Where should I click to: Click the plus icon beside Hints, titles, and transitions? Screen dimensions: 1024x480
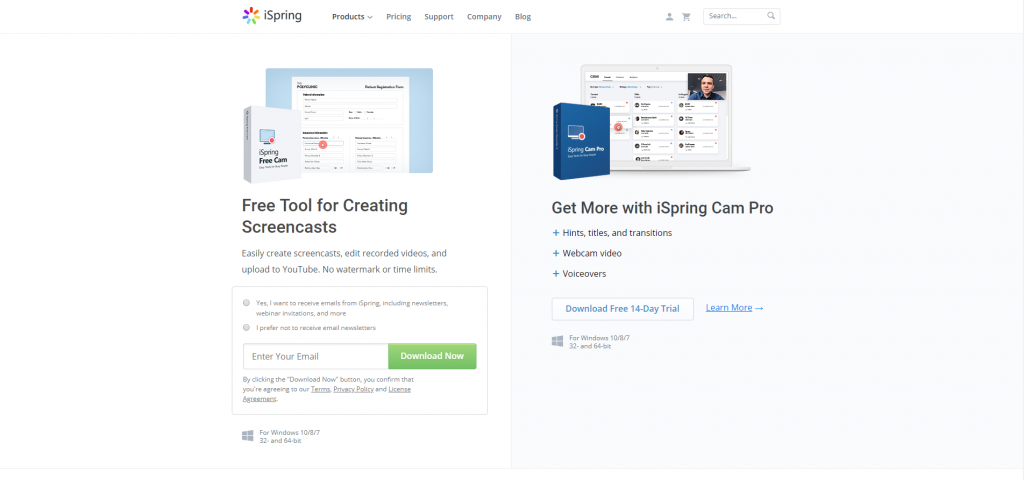(556, 232)
